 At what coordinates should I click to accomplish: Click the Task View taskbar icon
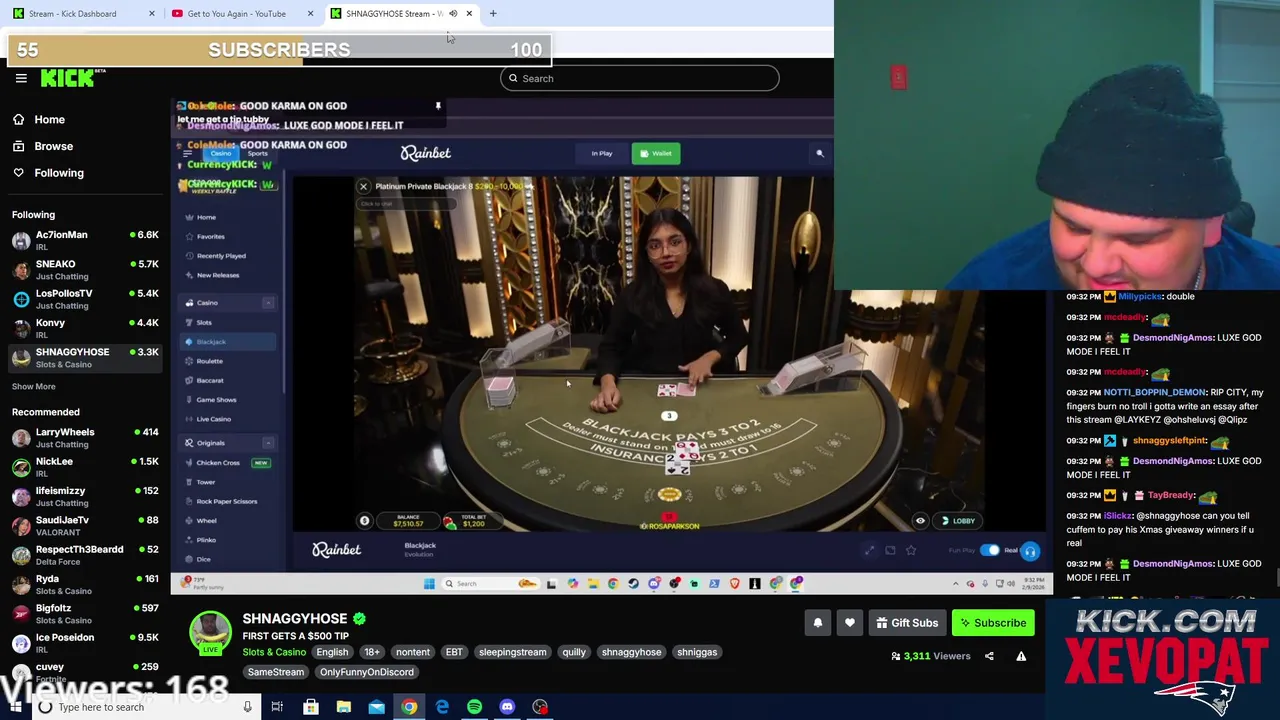(x=277, y=707)
